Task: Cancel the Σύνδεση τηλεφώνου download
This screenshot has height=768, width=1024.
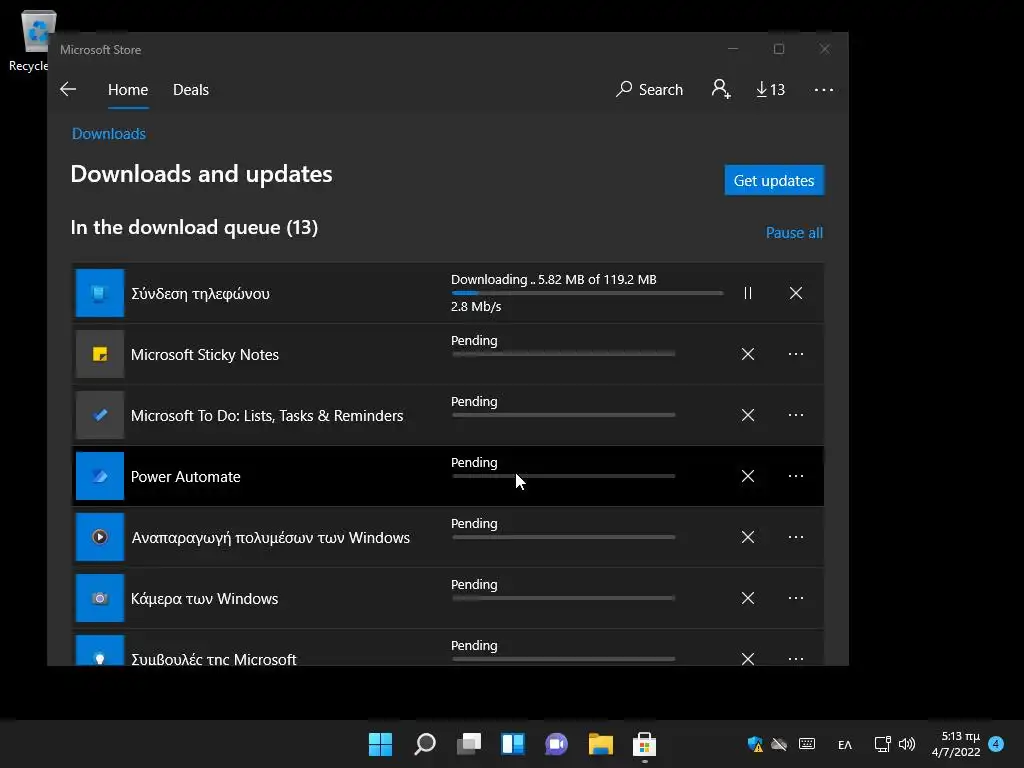Action: click(795, 293)
